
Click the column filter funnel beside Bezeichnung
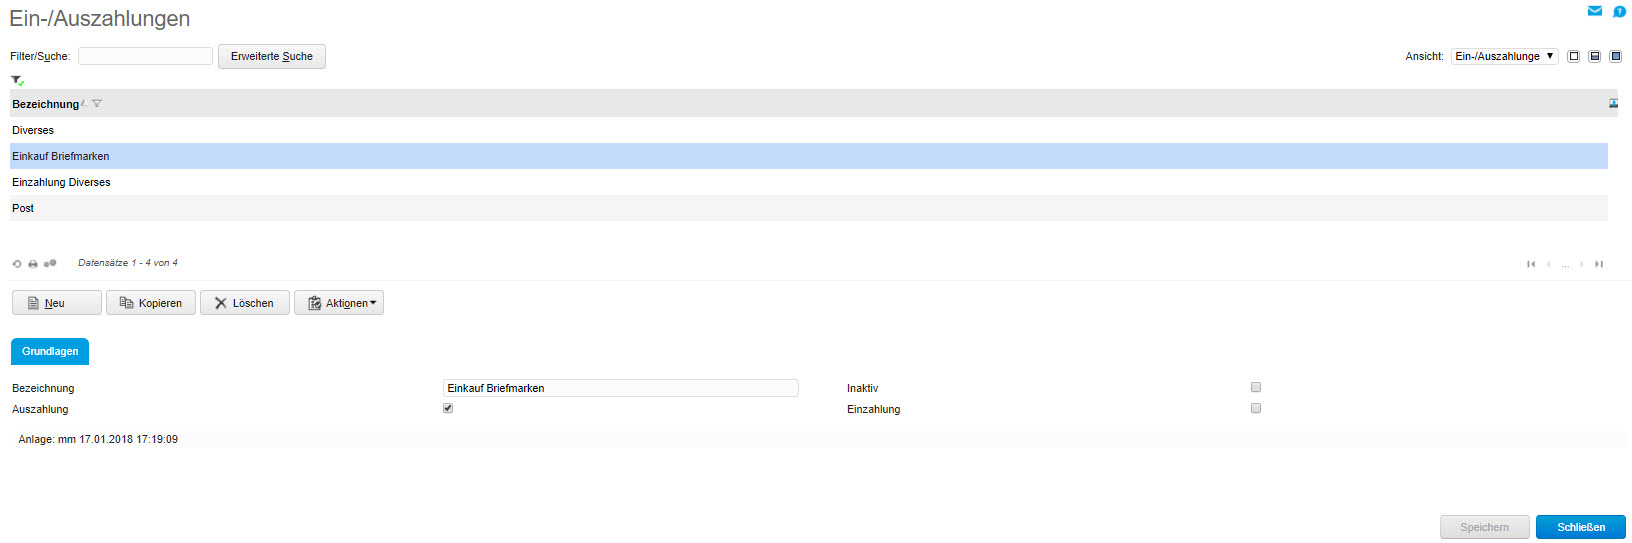(x=97, y=104)
